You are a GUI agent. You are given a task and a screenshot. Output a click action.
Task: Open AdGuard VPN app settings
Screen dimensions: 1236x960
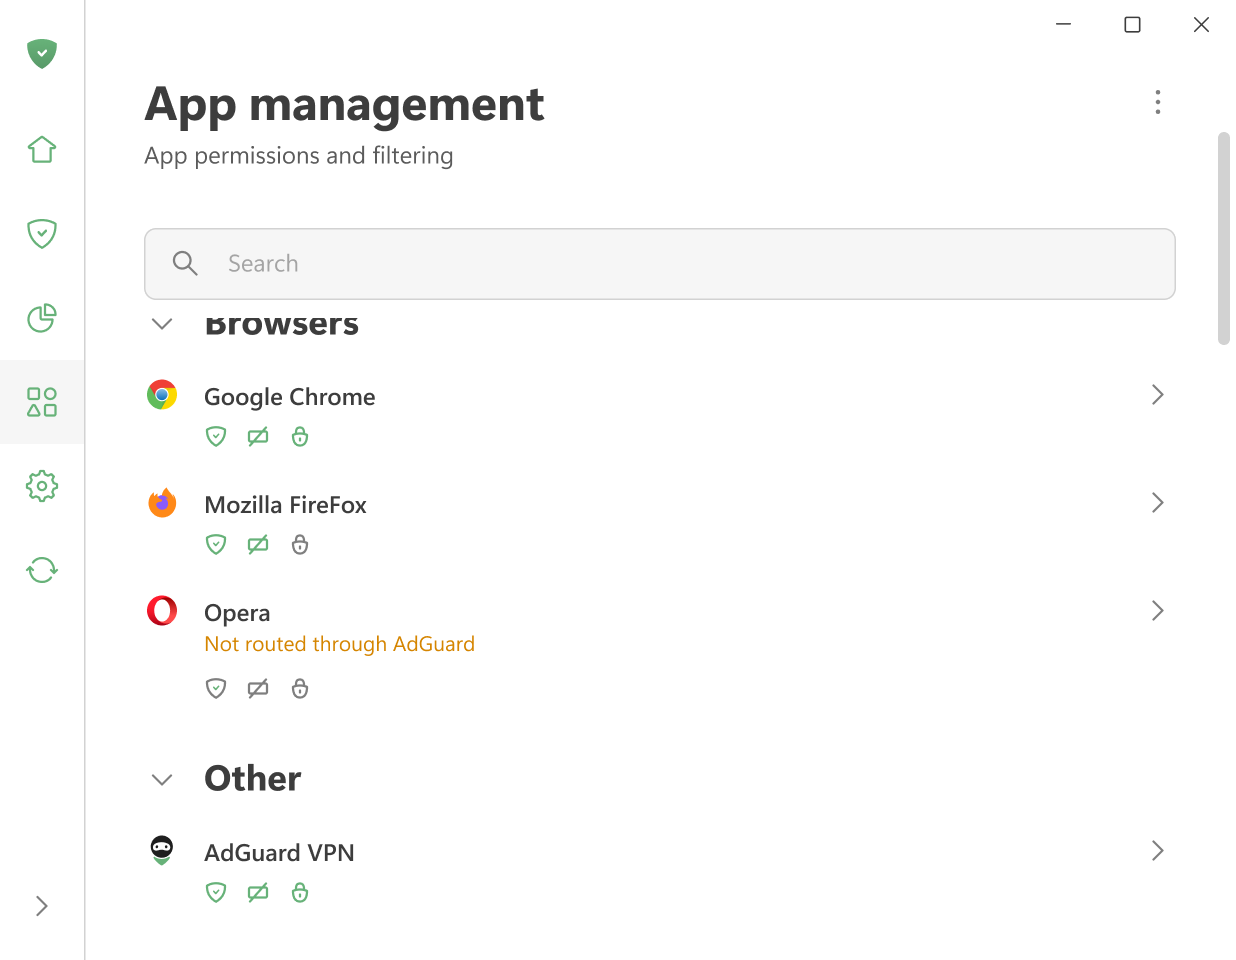1157,850
